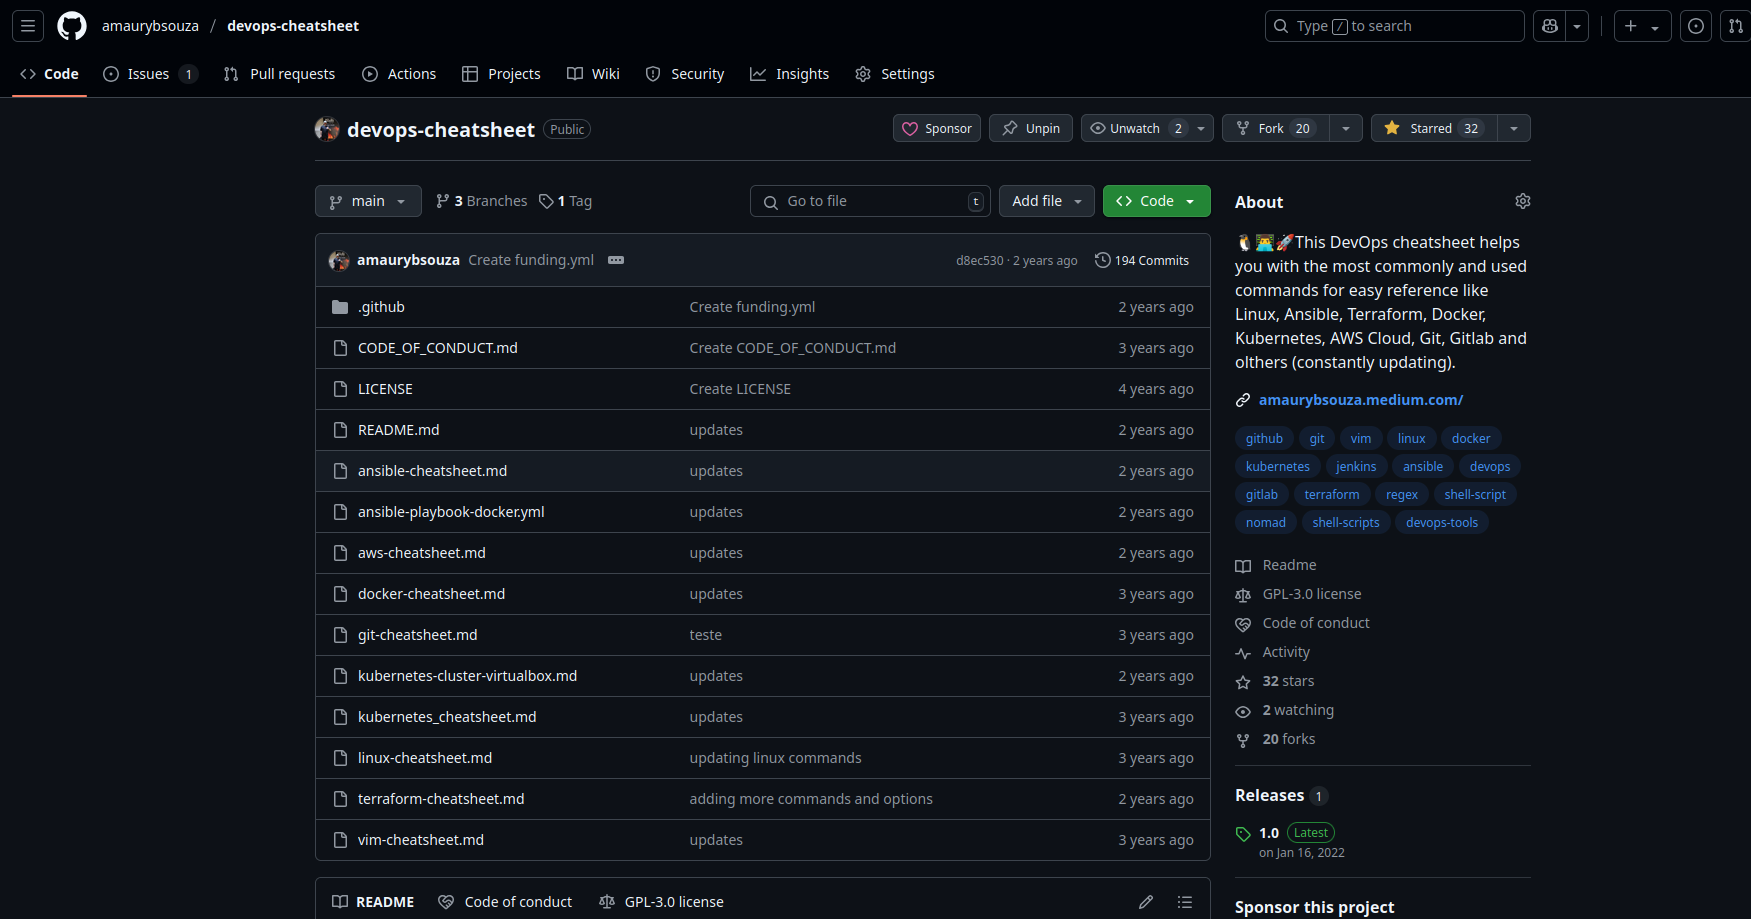Image resolution: width=1751 pixels, height=919 pixels.
Task: Edit the README with the pencil icon
Action: [1146, 902]
